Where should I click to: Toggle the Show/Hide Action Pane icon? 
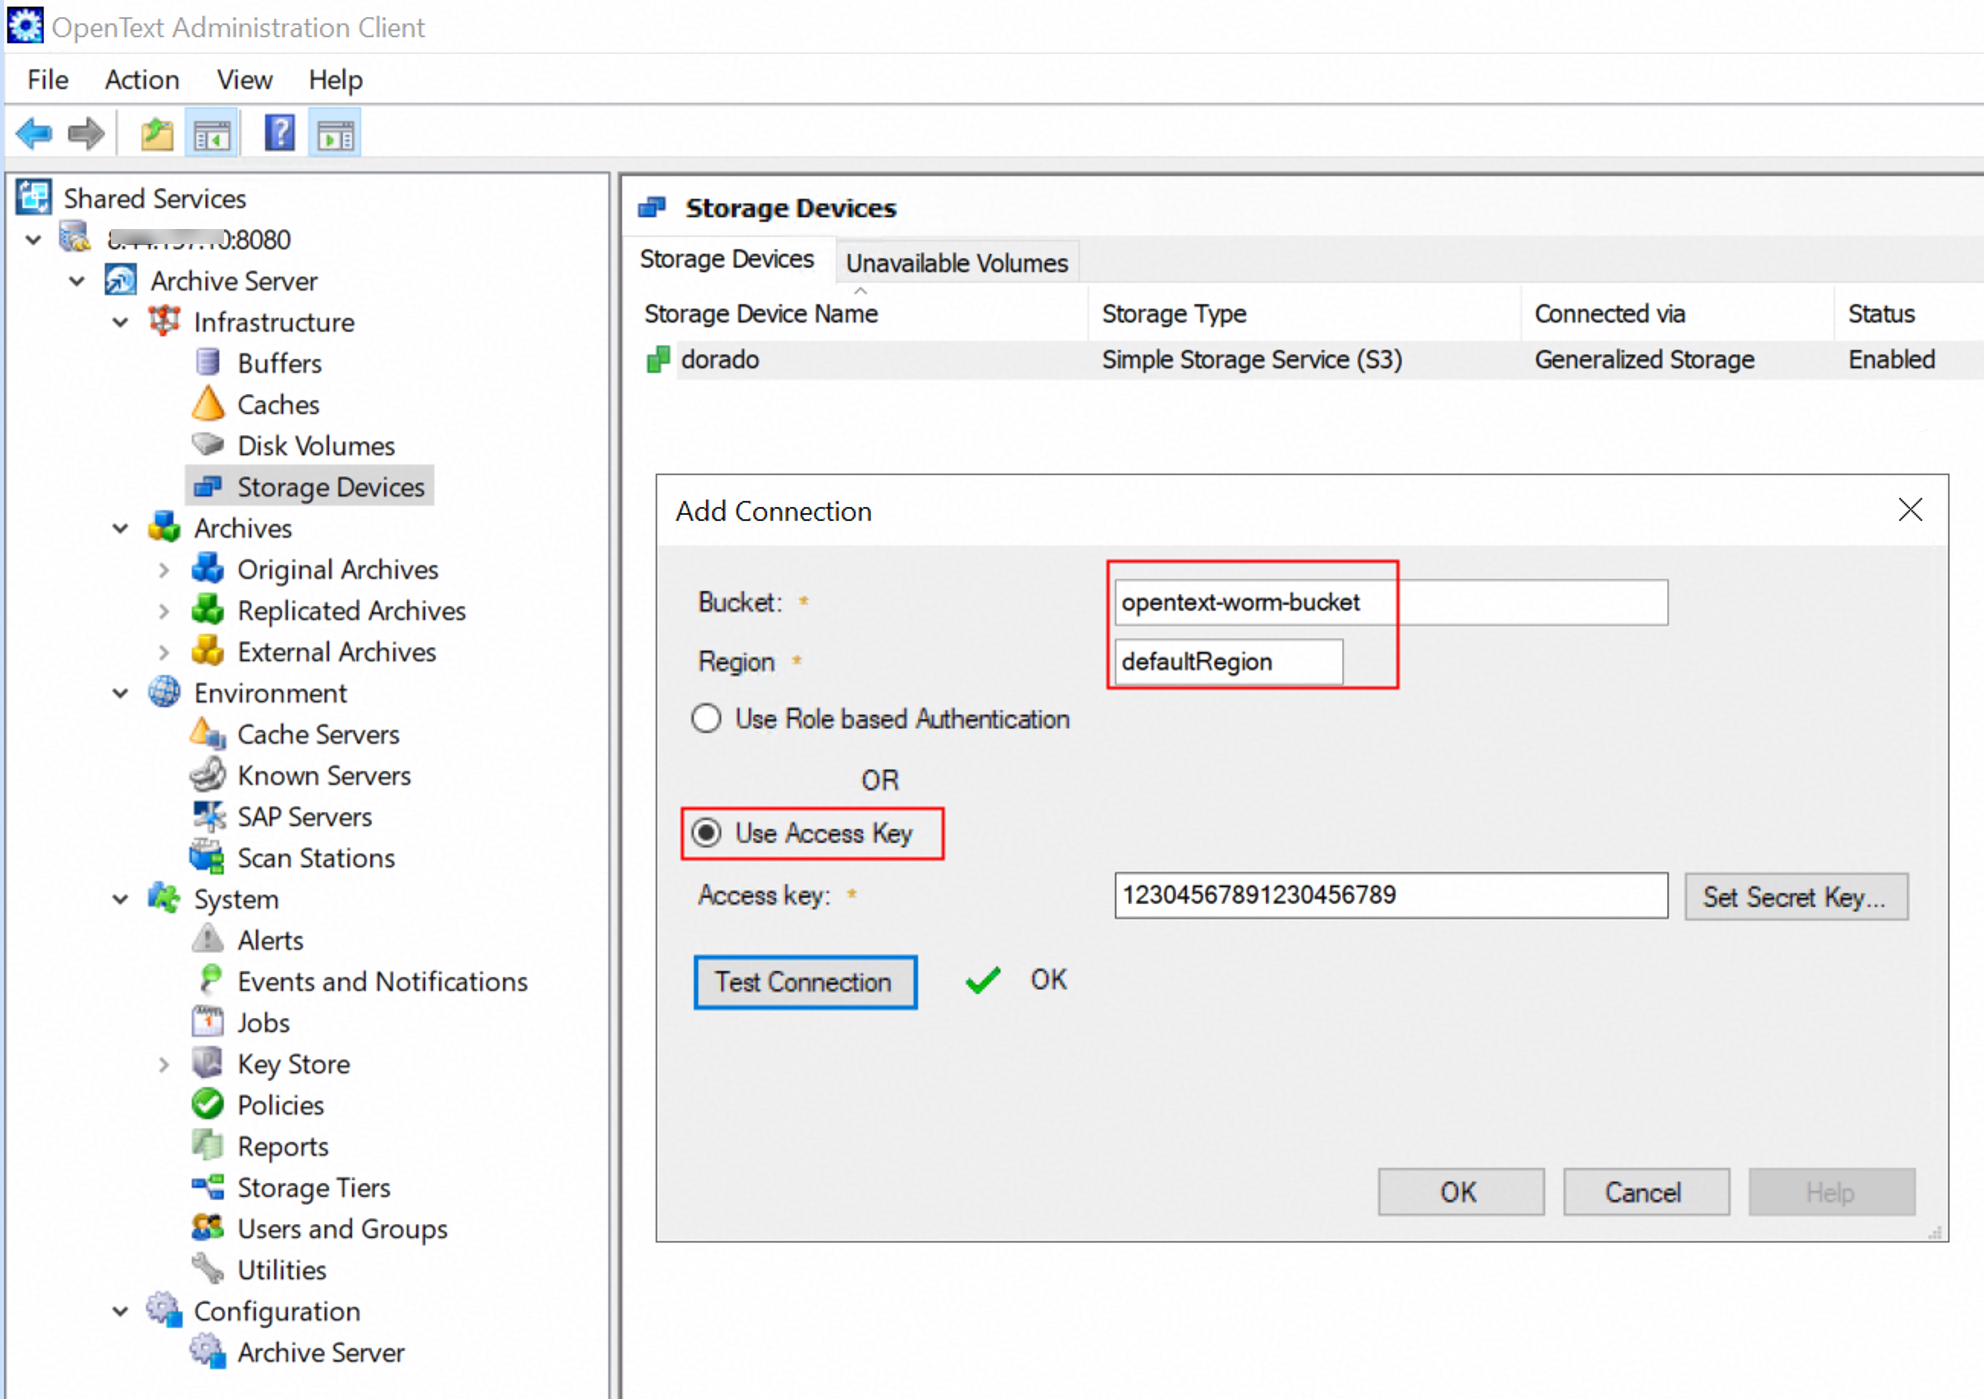click(335, 133)
